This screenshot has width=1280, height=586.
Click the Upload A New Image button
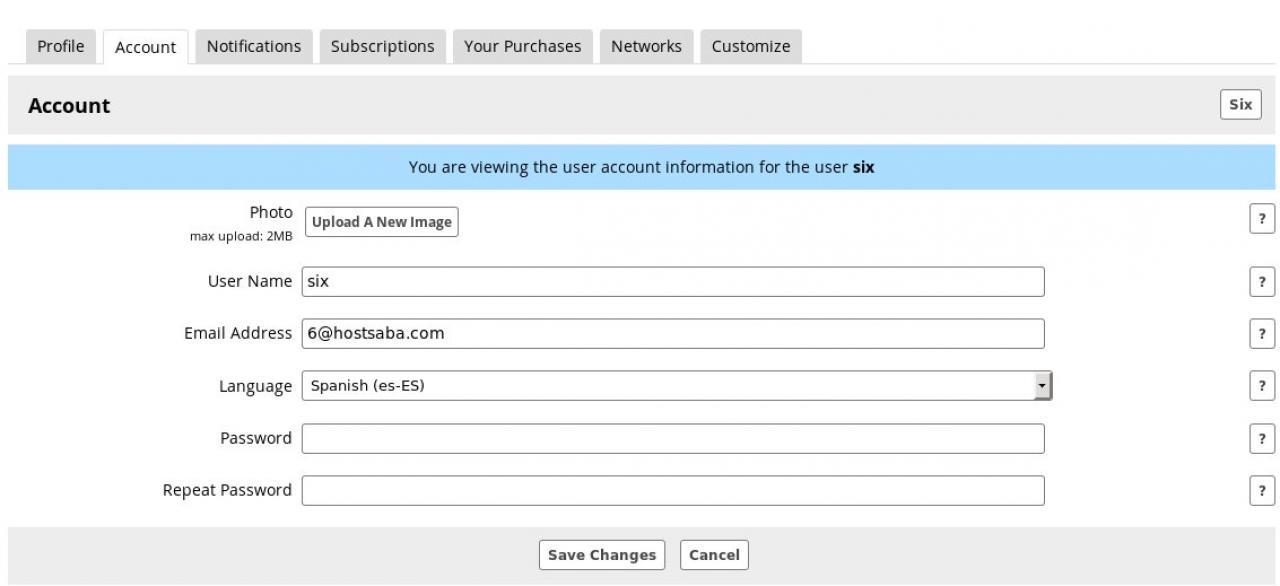pos(381,222)
